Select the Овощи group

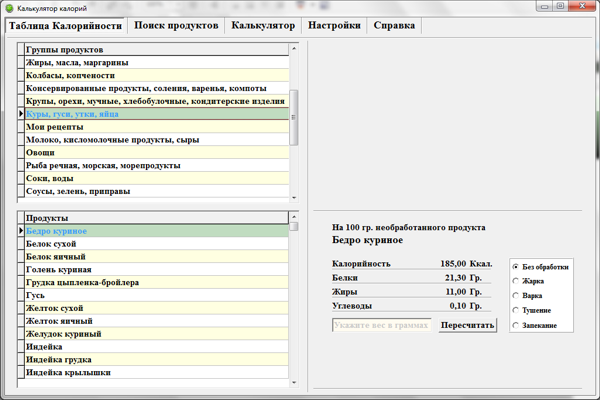157,152
